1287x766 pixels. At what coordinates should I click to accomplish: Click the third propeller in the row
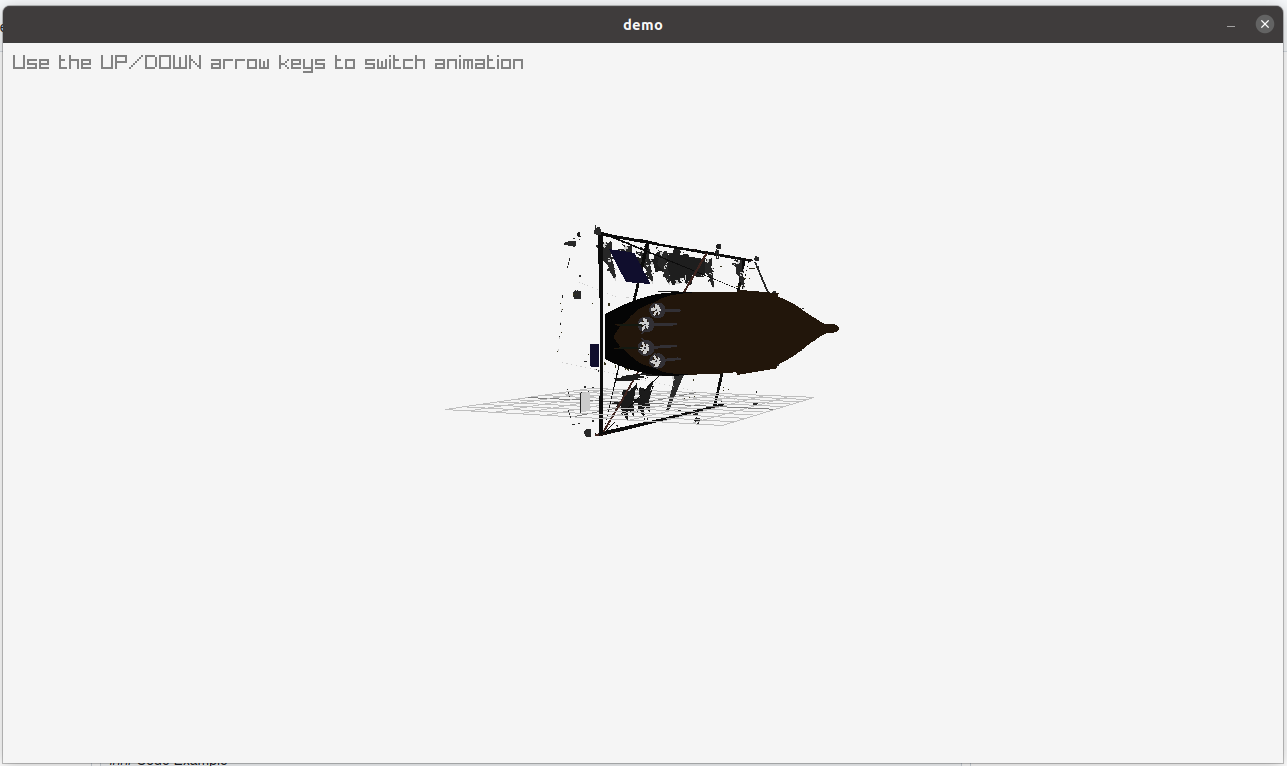tap(645, 348)
